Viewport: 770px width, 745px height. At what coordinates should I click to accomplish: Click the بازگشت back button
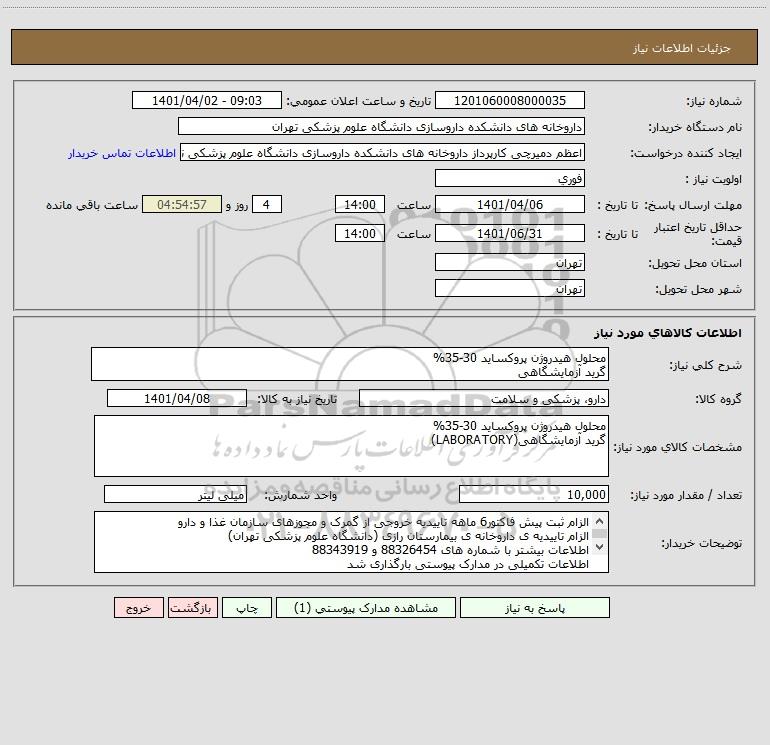coord(192,608)
